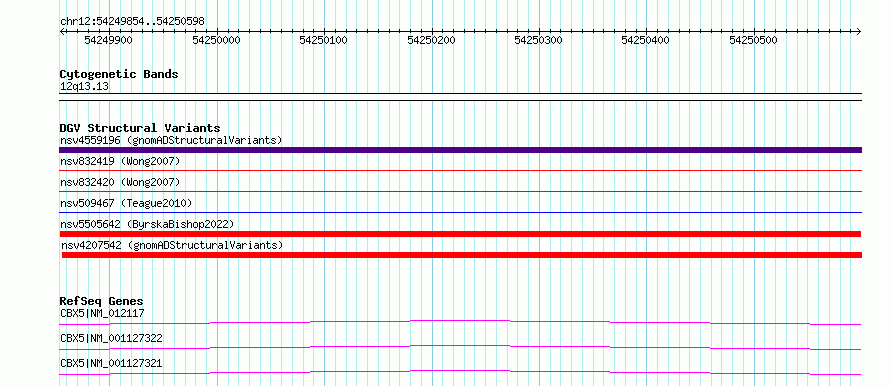Screen dimensions: 890x386
Task: Open variant nsv832419 (Wong2007) label
Action: tap(120, 162)
